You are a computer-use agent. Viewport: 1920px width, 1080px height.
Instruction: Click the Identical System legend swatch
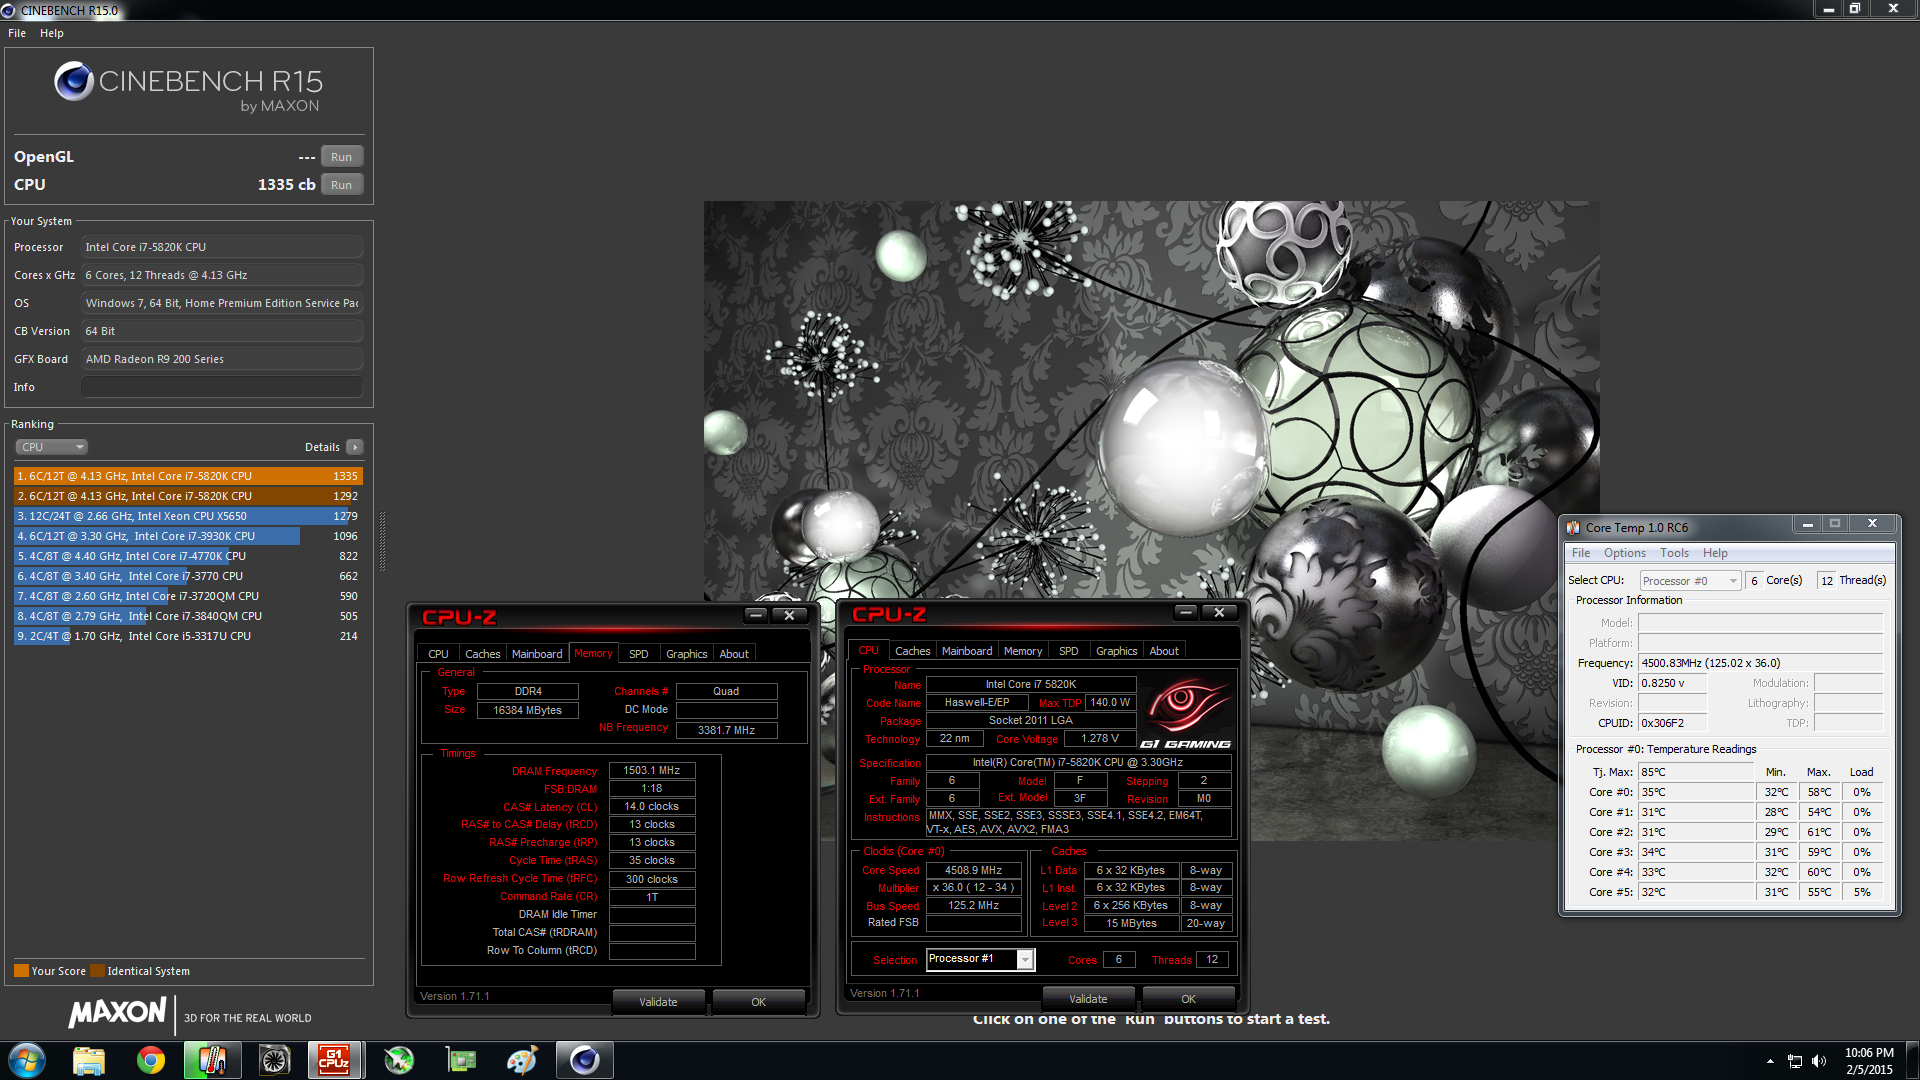(97, 971)
